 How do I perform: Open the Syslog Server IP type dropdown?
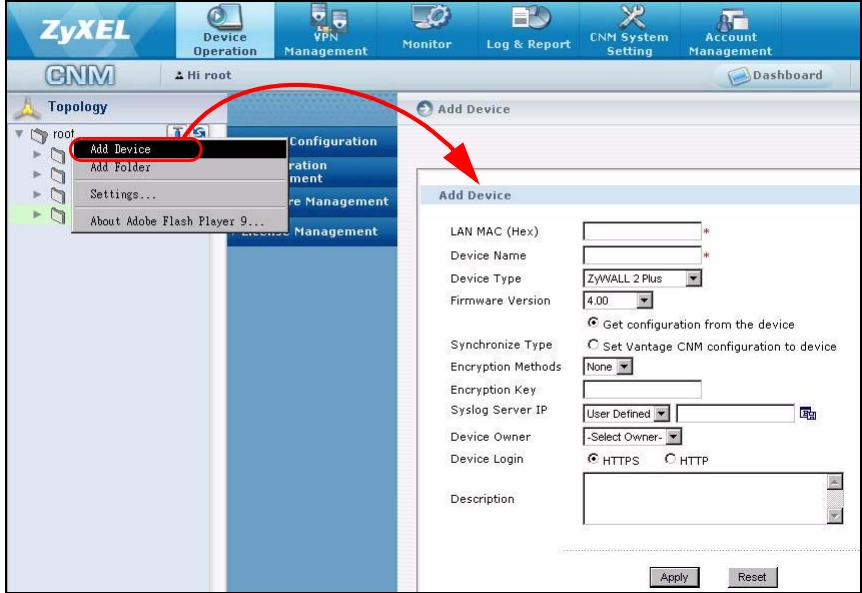tap(626, 413)
